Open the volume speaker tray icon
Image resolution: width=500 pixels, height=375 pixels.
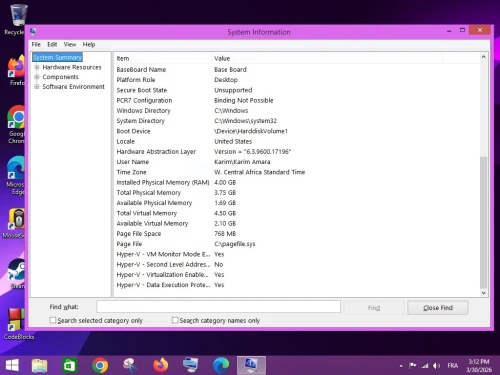[x=437, y=366]
